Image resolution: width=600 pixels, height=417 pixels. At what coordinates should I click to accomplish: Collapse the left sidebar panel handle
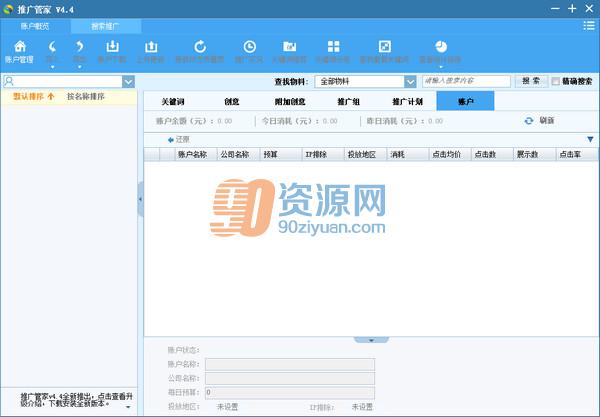pos(140,199)
